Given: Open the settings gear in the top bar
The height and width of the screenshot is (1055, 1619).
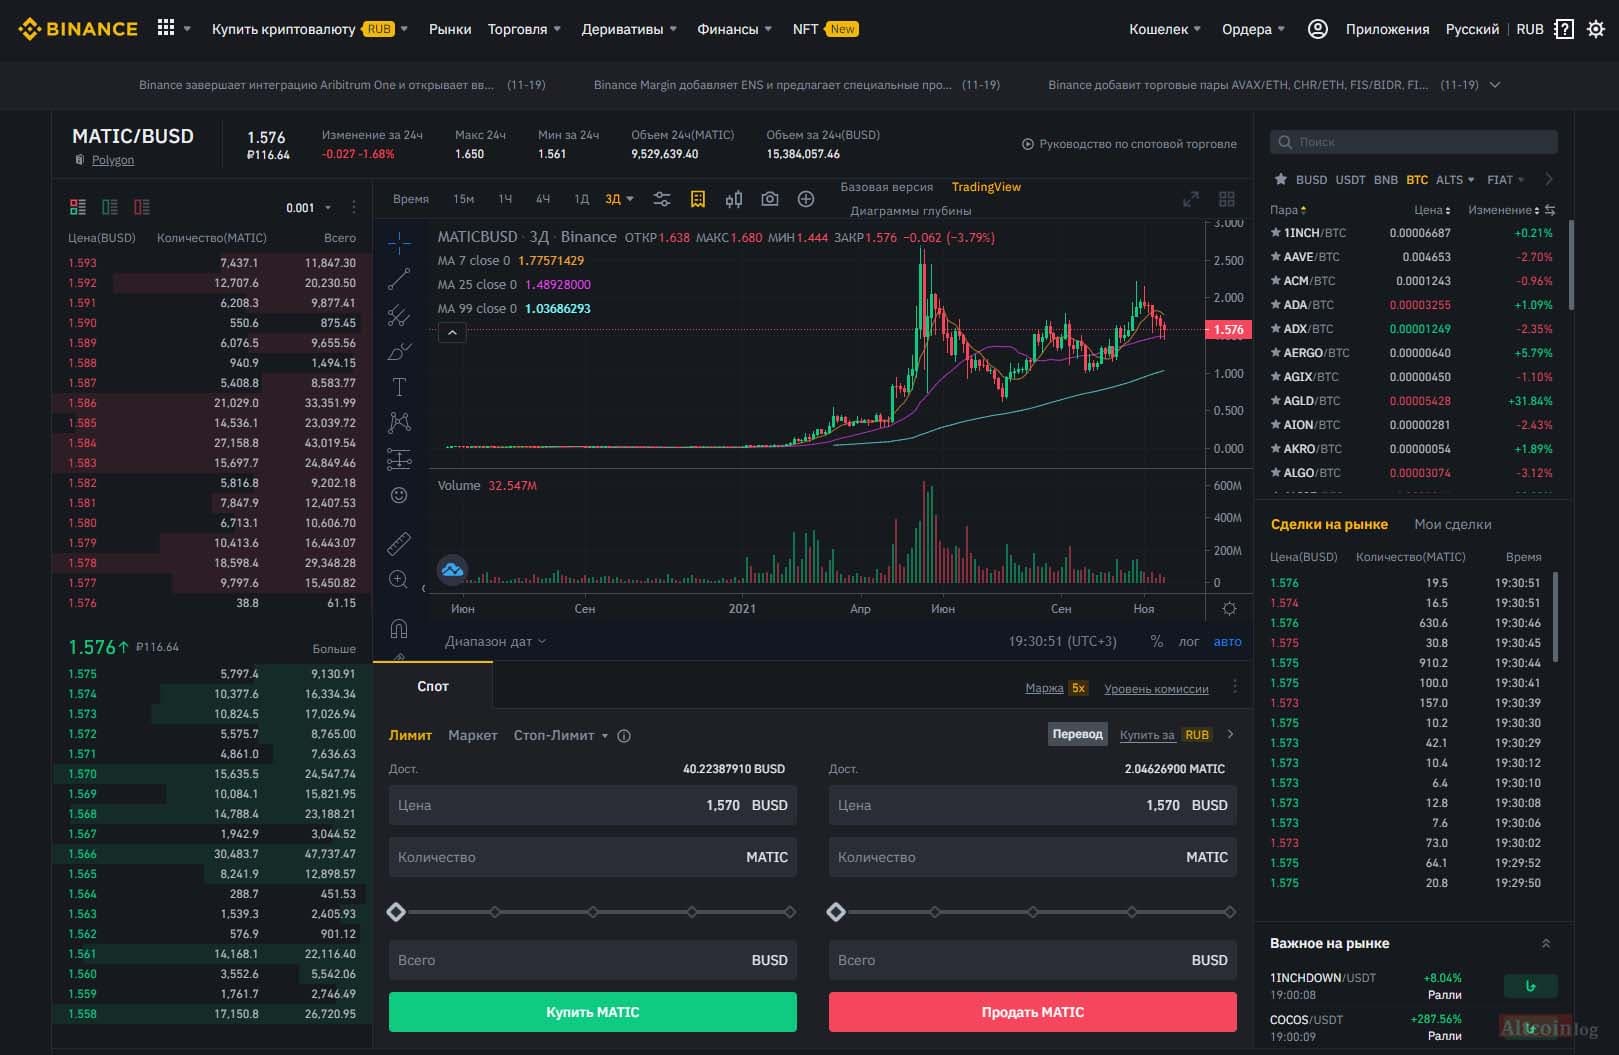Looking at the screenshot, I should [1596, 29].
